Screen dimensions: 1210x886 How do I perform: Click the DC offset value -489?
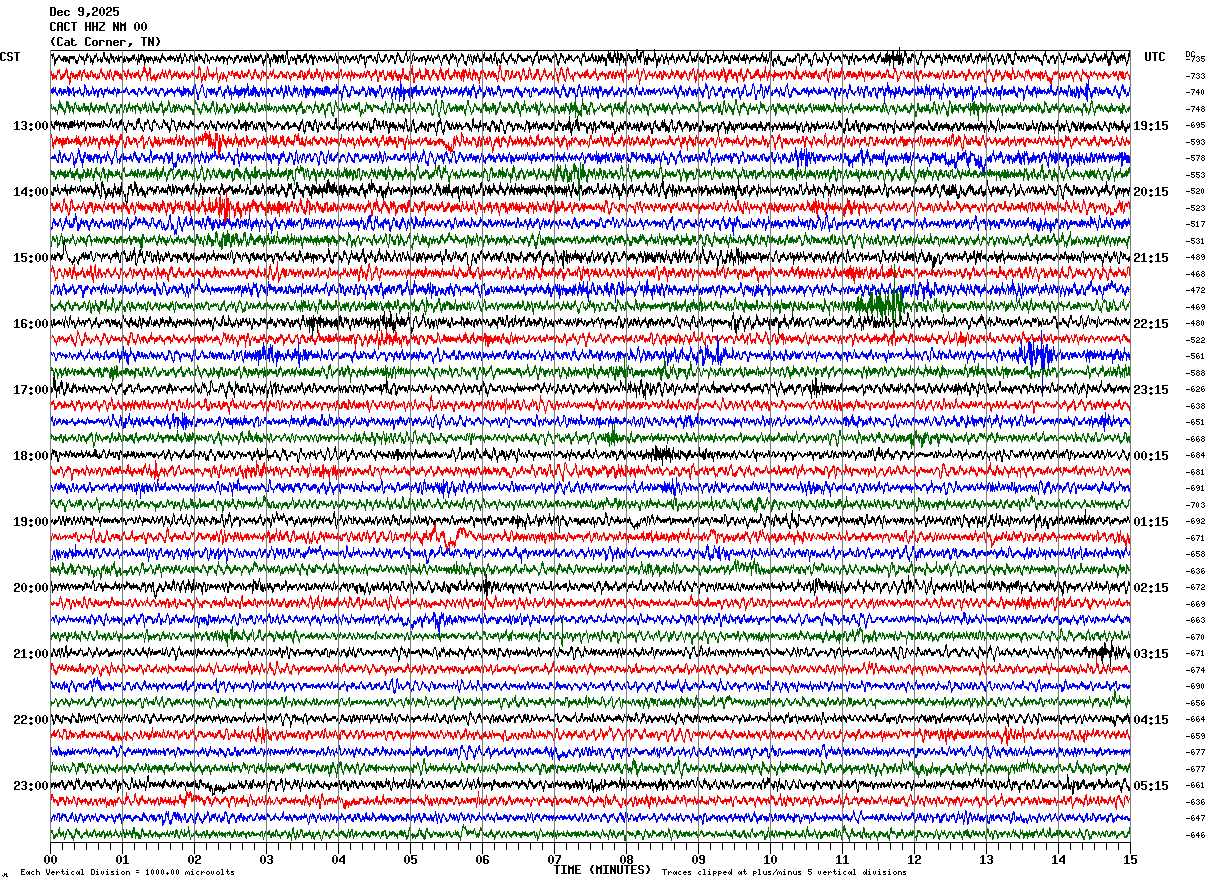[1195, 257]
